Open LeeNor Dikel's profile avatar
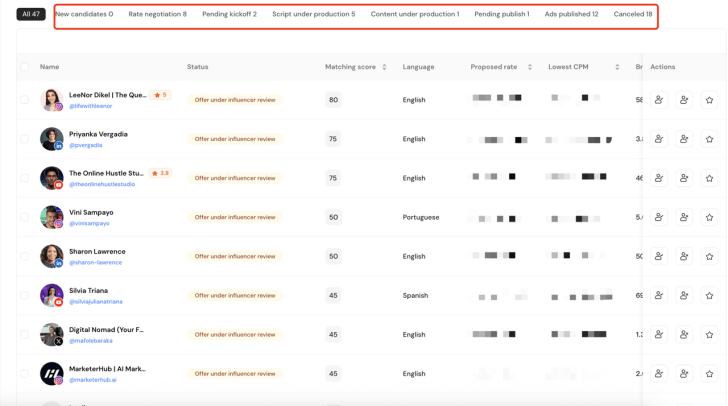Viewport: 728px width, 406px height. point(52,100)
